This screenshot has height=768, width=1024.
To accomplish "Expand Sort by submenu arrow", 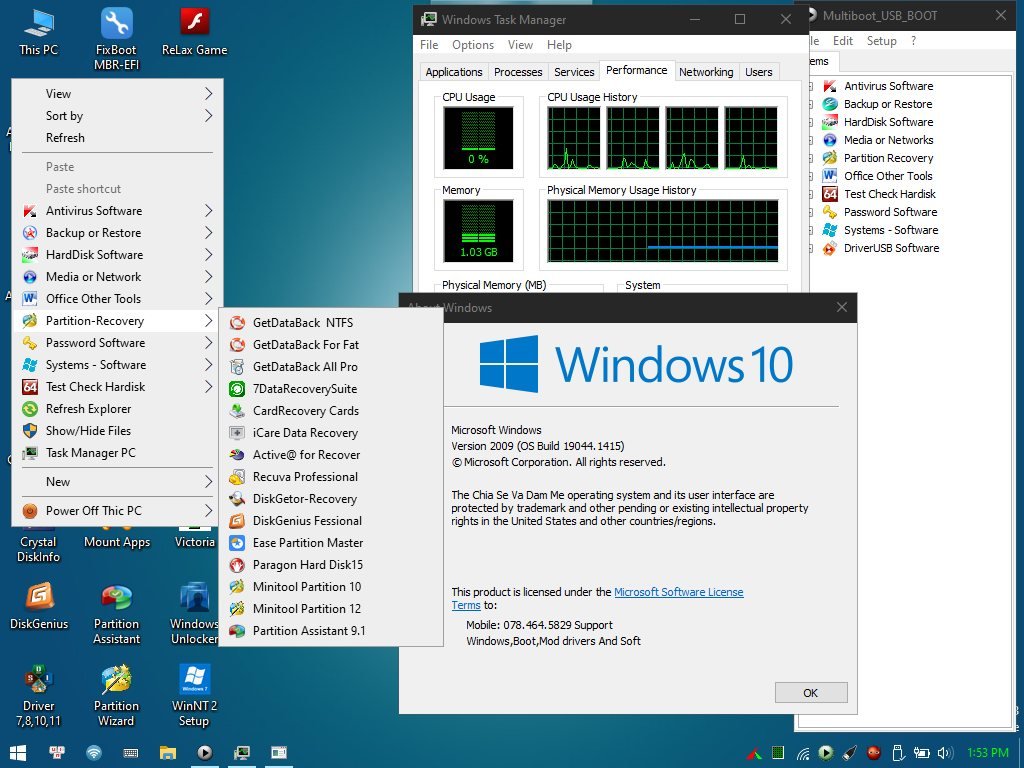I will [x=208, y=116].
